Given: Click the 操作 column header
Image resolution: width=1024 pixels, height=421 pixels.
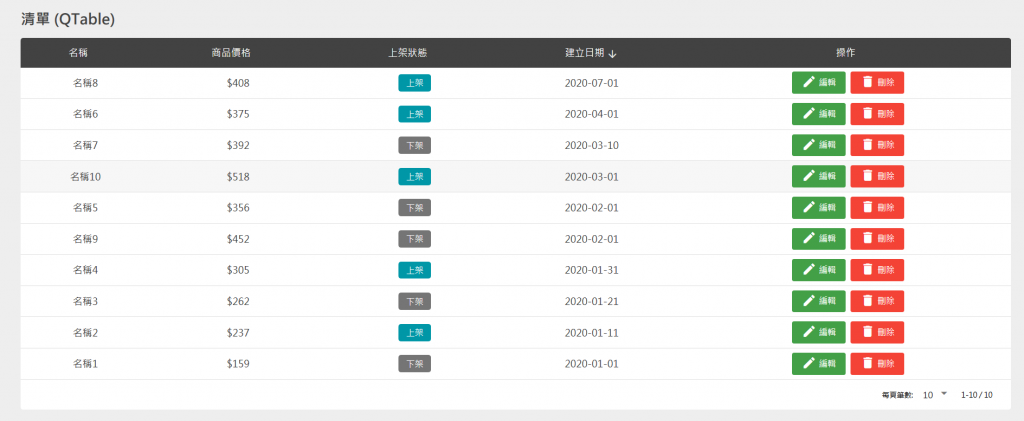Looking at the screenshot, I should pos(846,53).
